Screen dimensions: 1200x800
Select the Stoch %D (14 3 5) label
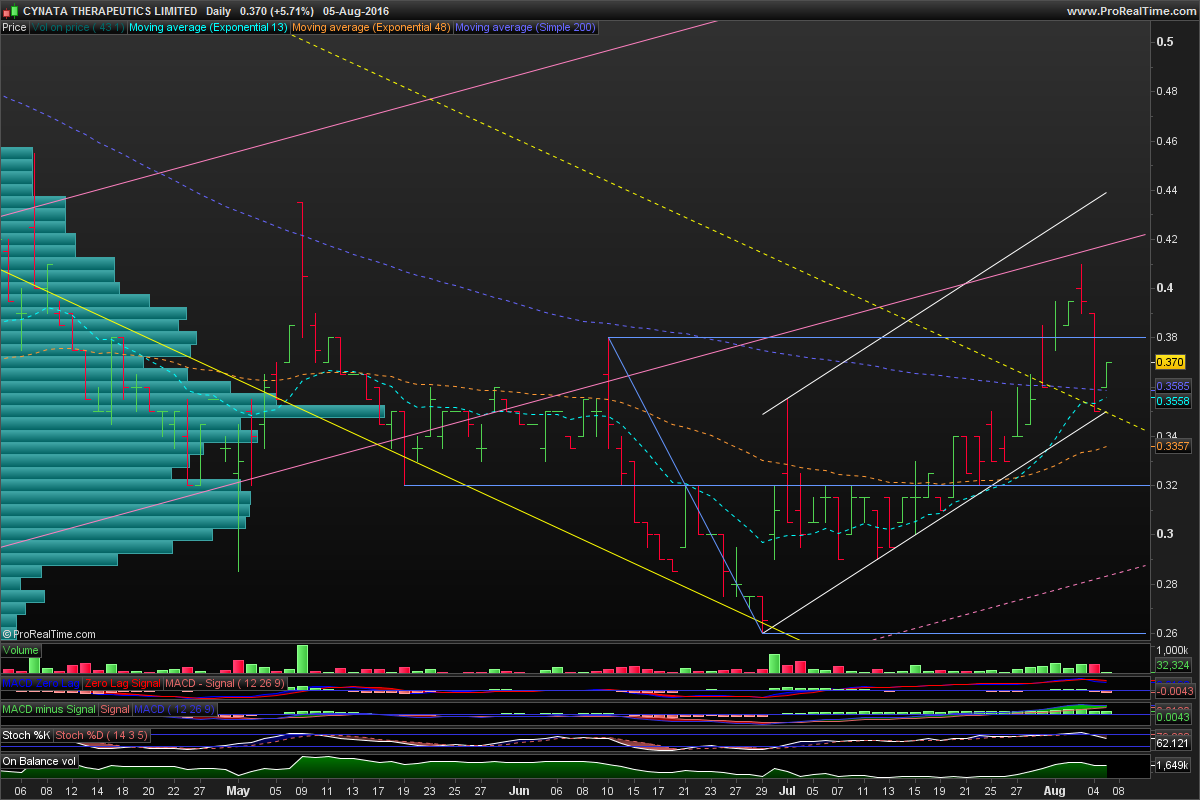[102, 735]
